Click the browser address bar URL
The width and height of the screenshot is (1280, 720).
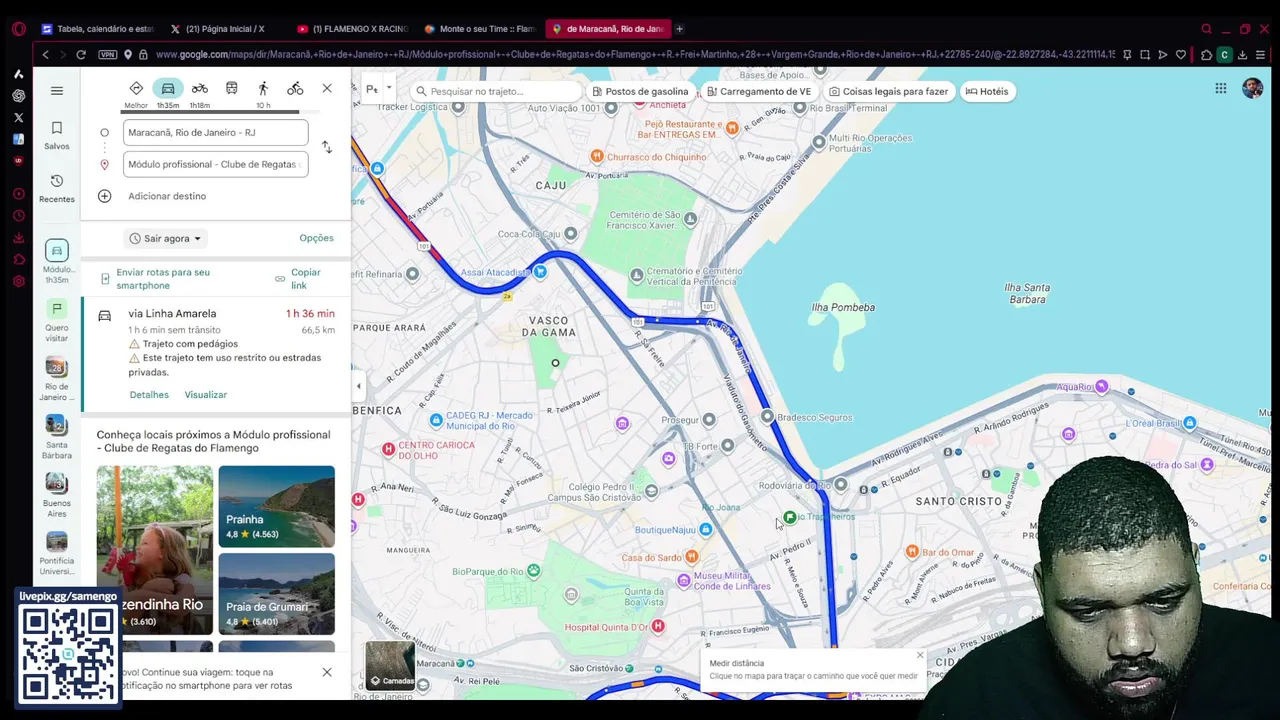(x=634, y=55)
